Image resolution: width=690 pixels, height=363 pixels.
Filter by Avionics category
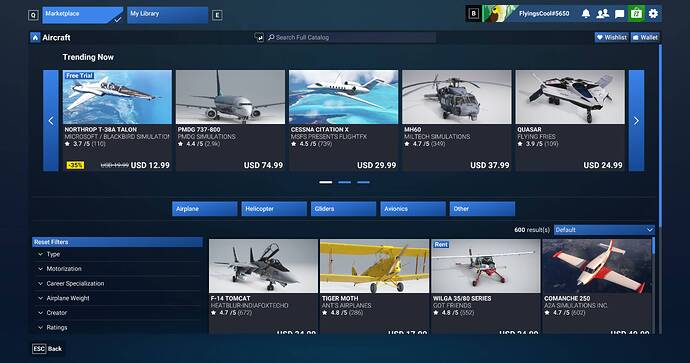pos(413,209)
